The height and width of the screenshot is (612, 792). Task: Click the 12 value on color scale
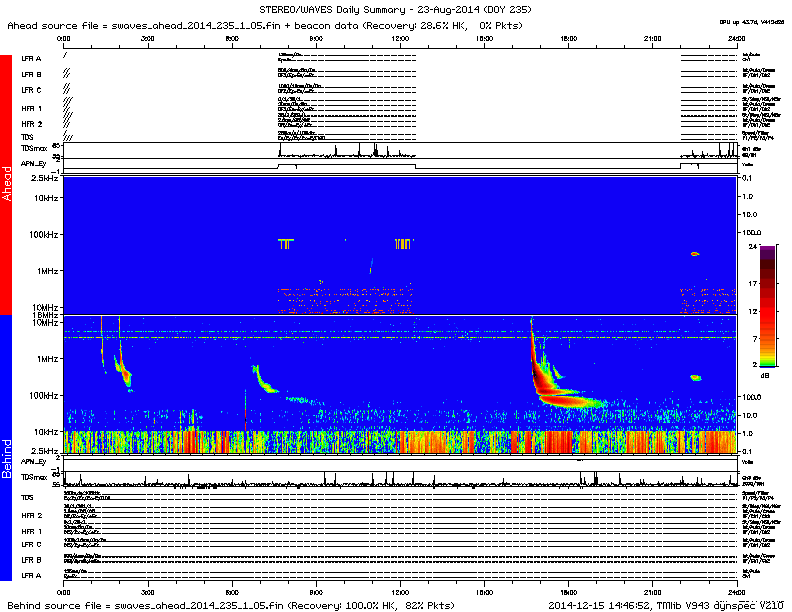(753, 311)
